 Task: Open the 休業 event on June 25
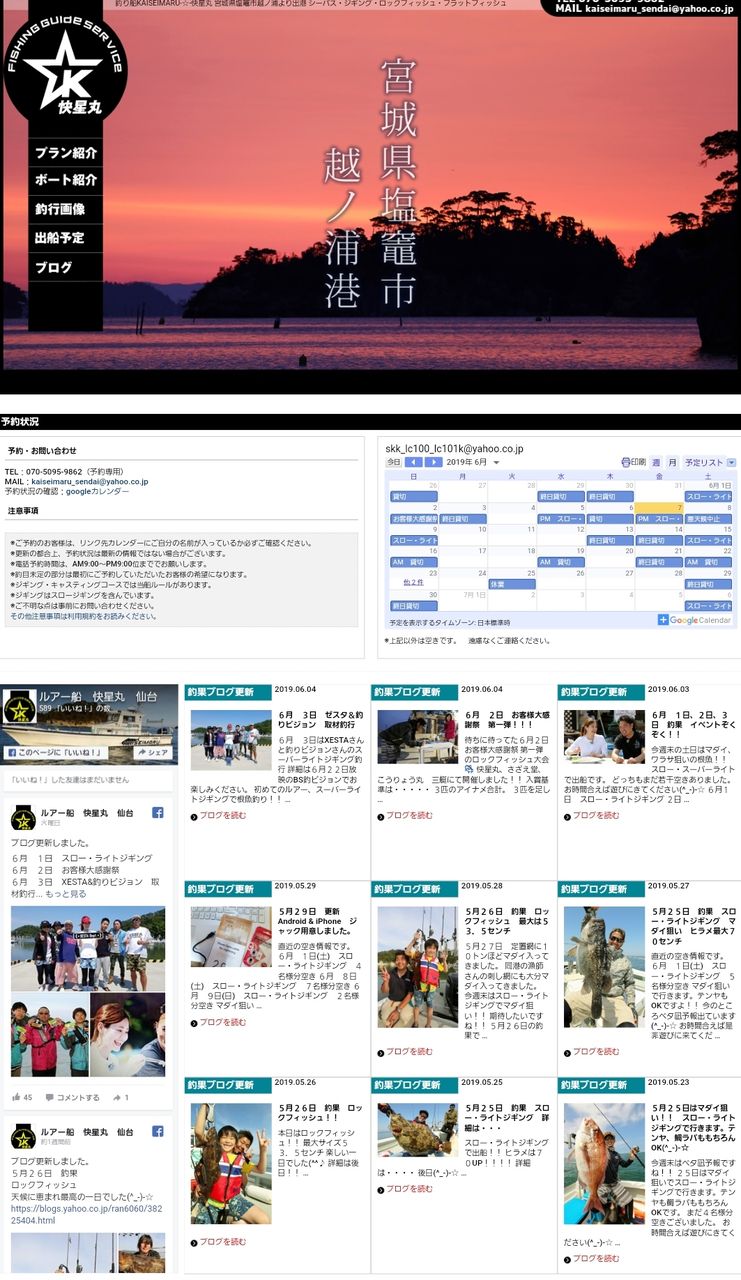[512, 584]
